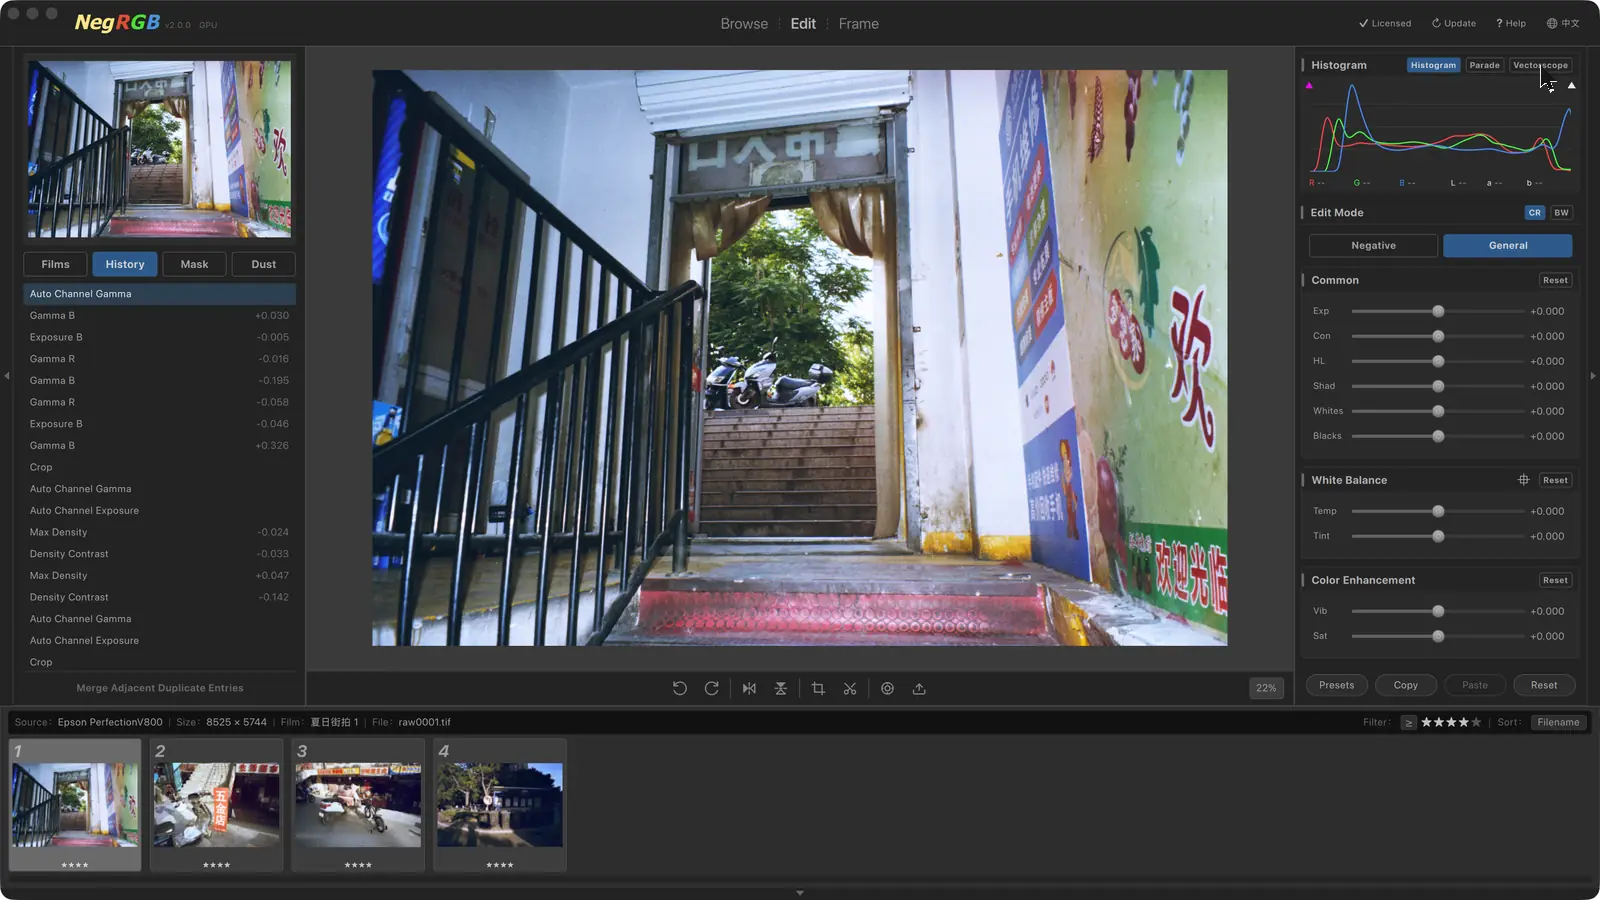Collapse the right panel arrow
Viewport: 1600px width, 900px height.
coord(1593,376)
